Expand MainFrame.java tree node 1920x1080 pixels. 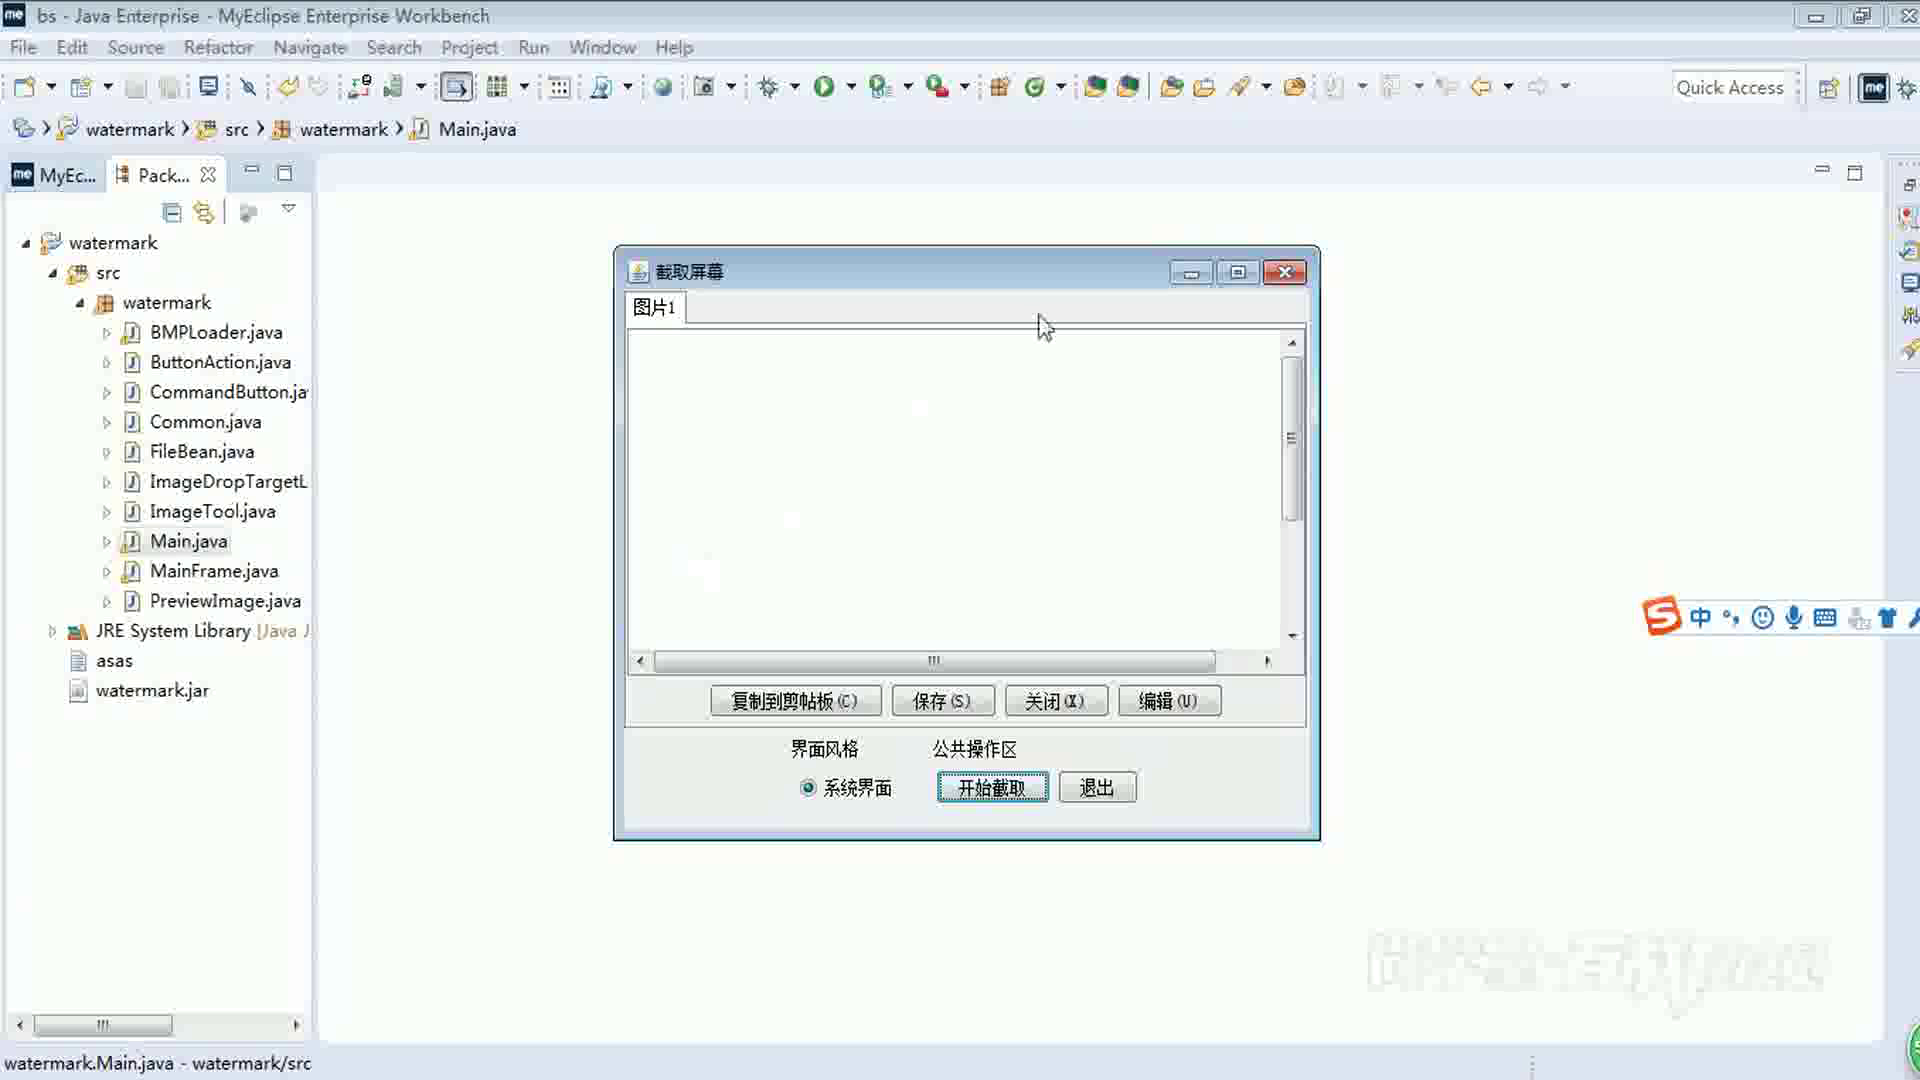[106, 572]
